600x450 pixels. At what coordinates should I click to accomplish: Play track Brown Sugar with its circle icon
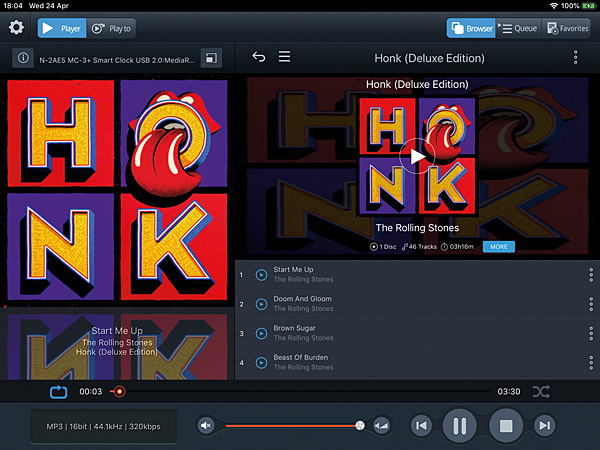[261, 333]
